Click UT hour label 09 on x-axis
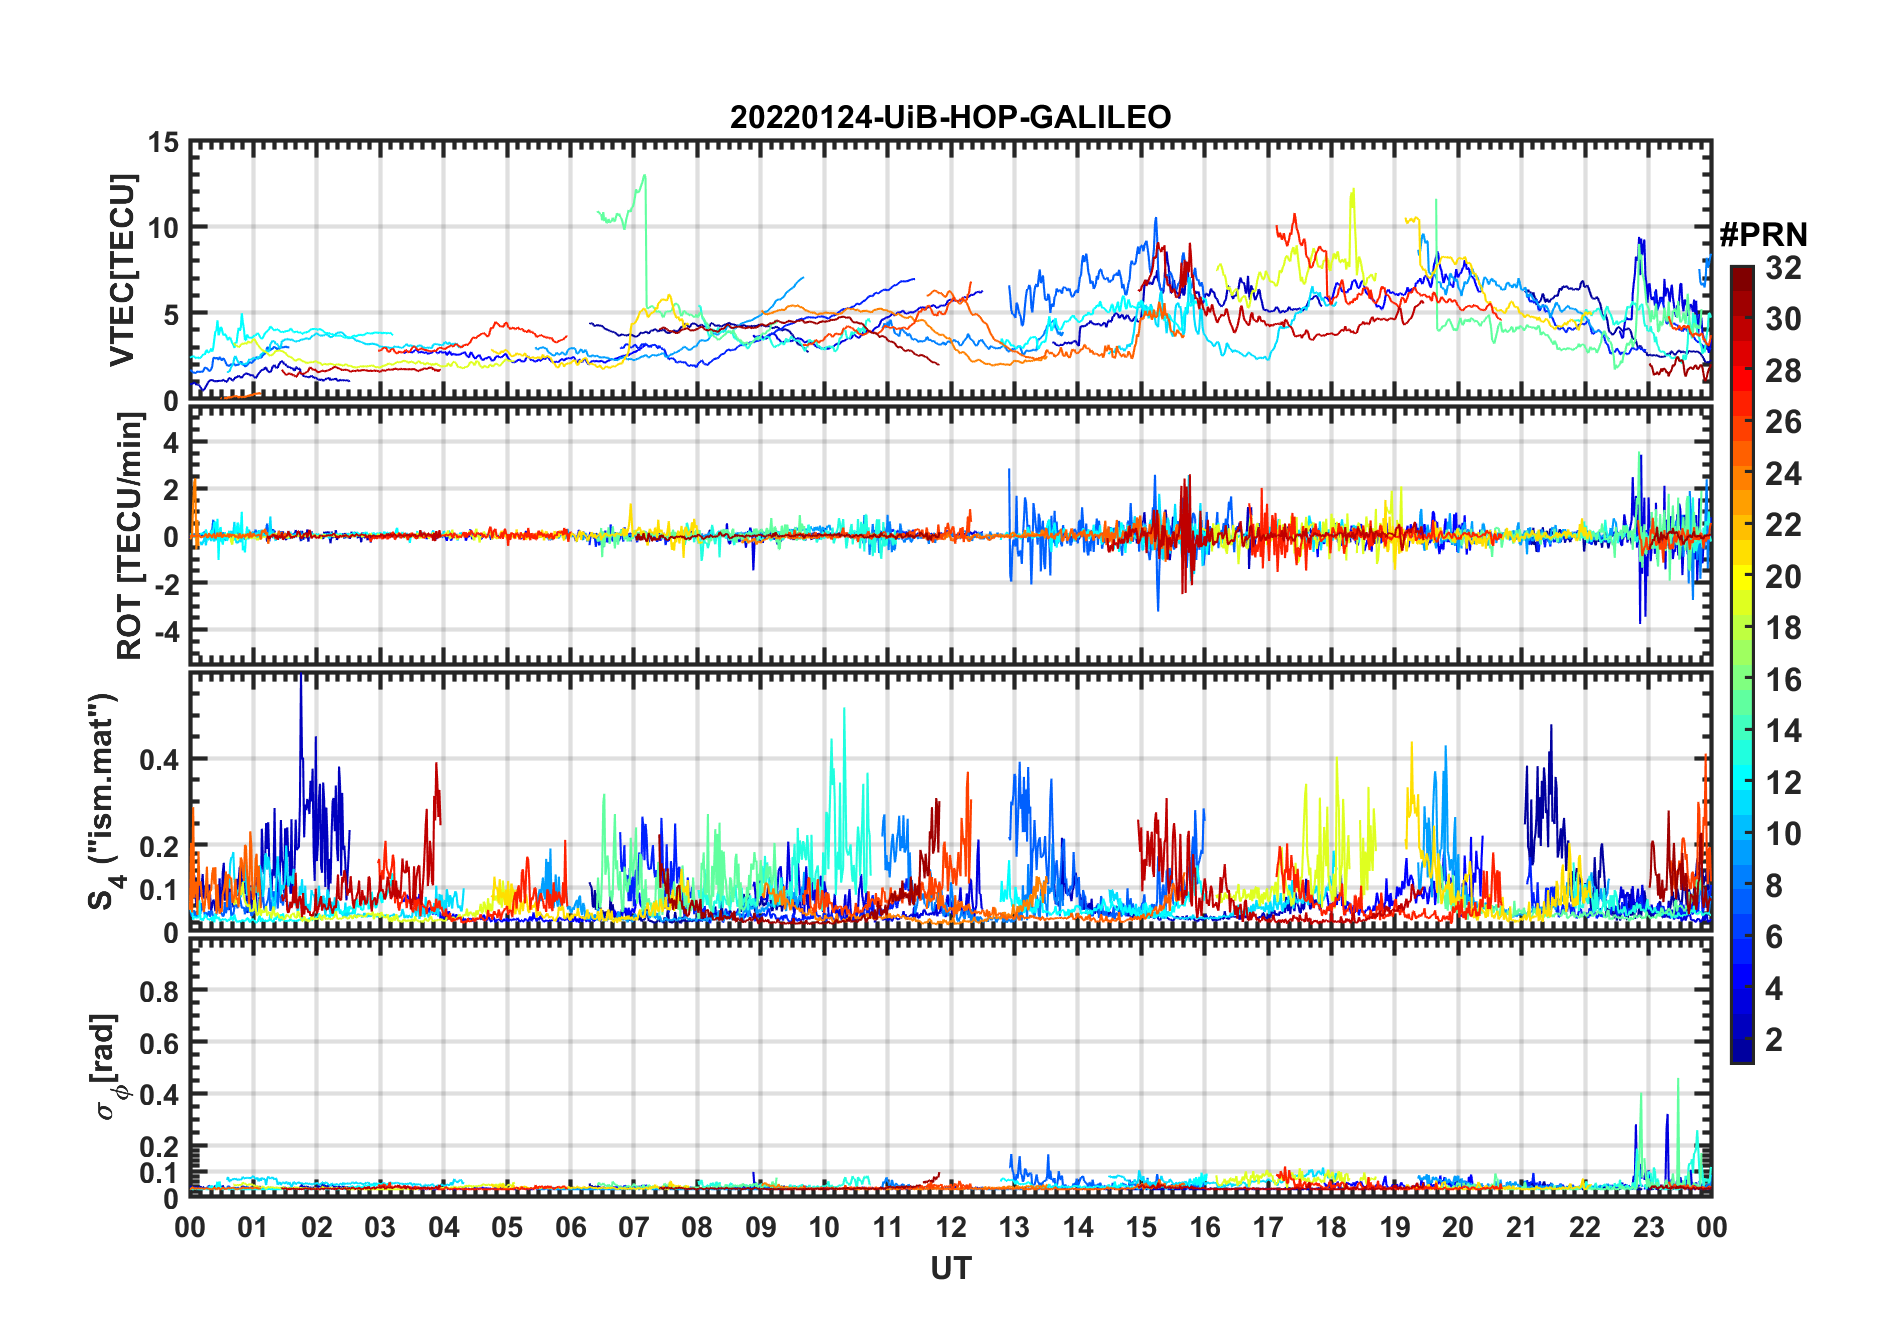This screenshot has width=1902, height=1330. (761, 1227)
